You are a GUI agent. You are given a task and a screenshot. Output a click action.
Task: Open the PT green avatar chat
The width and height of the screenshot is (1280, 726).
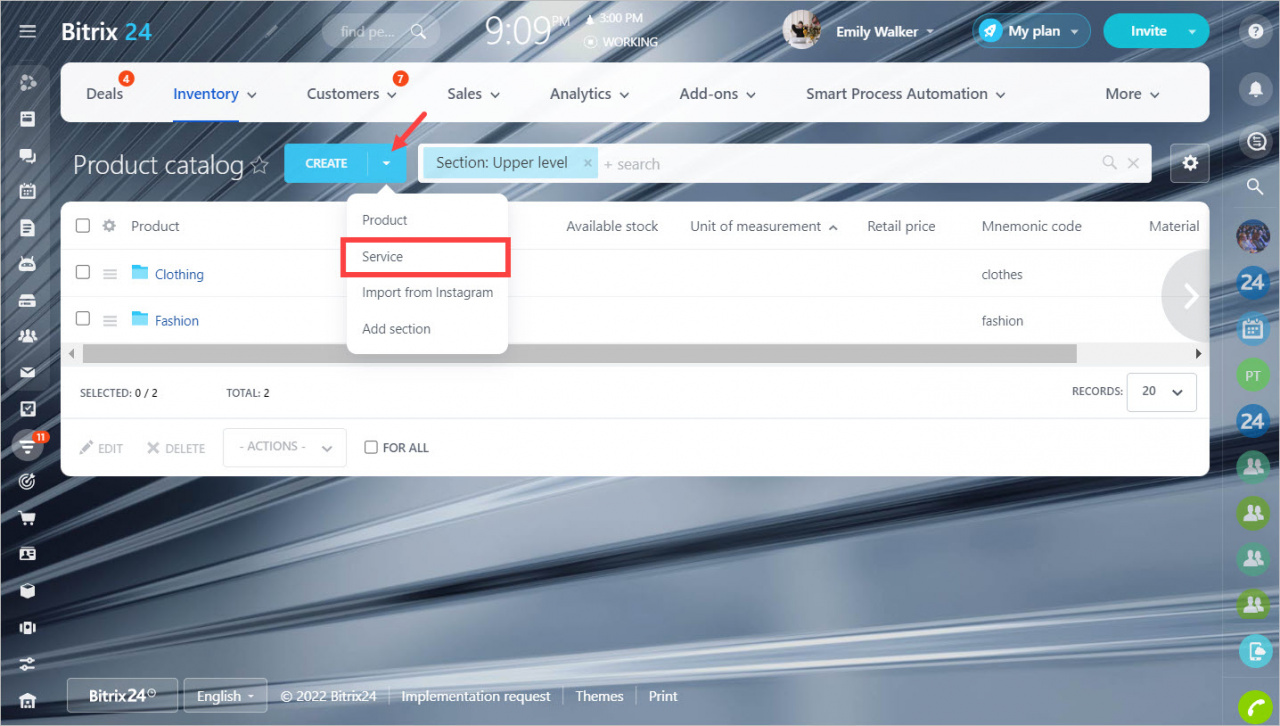tap(1252, 375)
